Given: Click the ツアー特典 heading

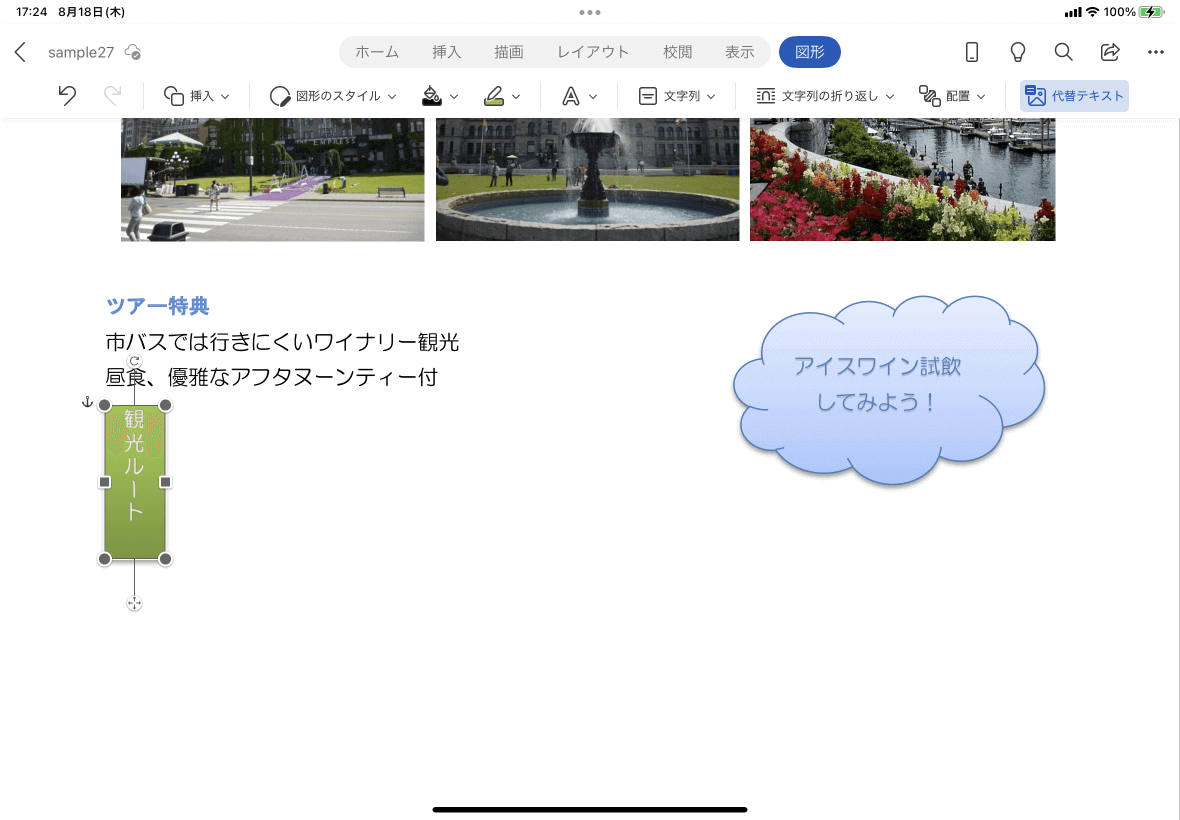Looking at the screenshot, I should [157, 305].
